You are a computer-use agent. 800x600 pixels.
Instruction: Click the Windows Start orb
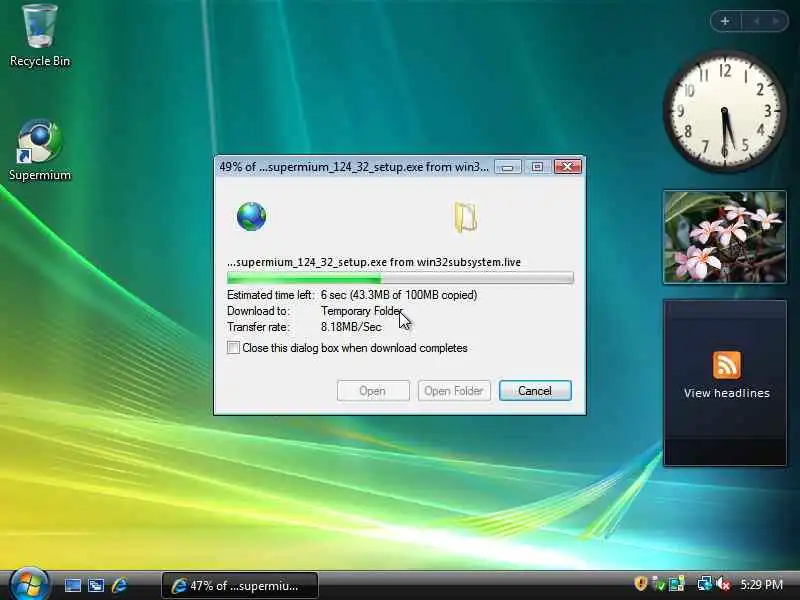(x=29, y=584)
